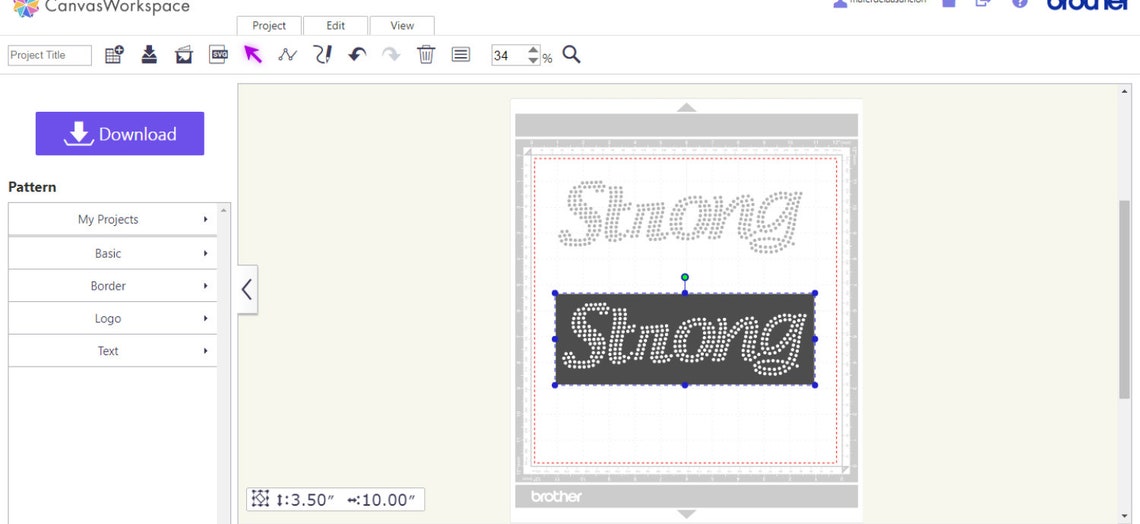The height and width of the screenshot is (524, 1140).
Task: Click the Download button
Action: 120,134
